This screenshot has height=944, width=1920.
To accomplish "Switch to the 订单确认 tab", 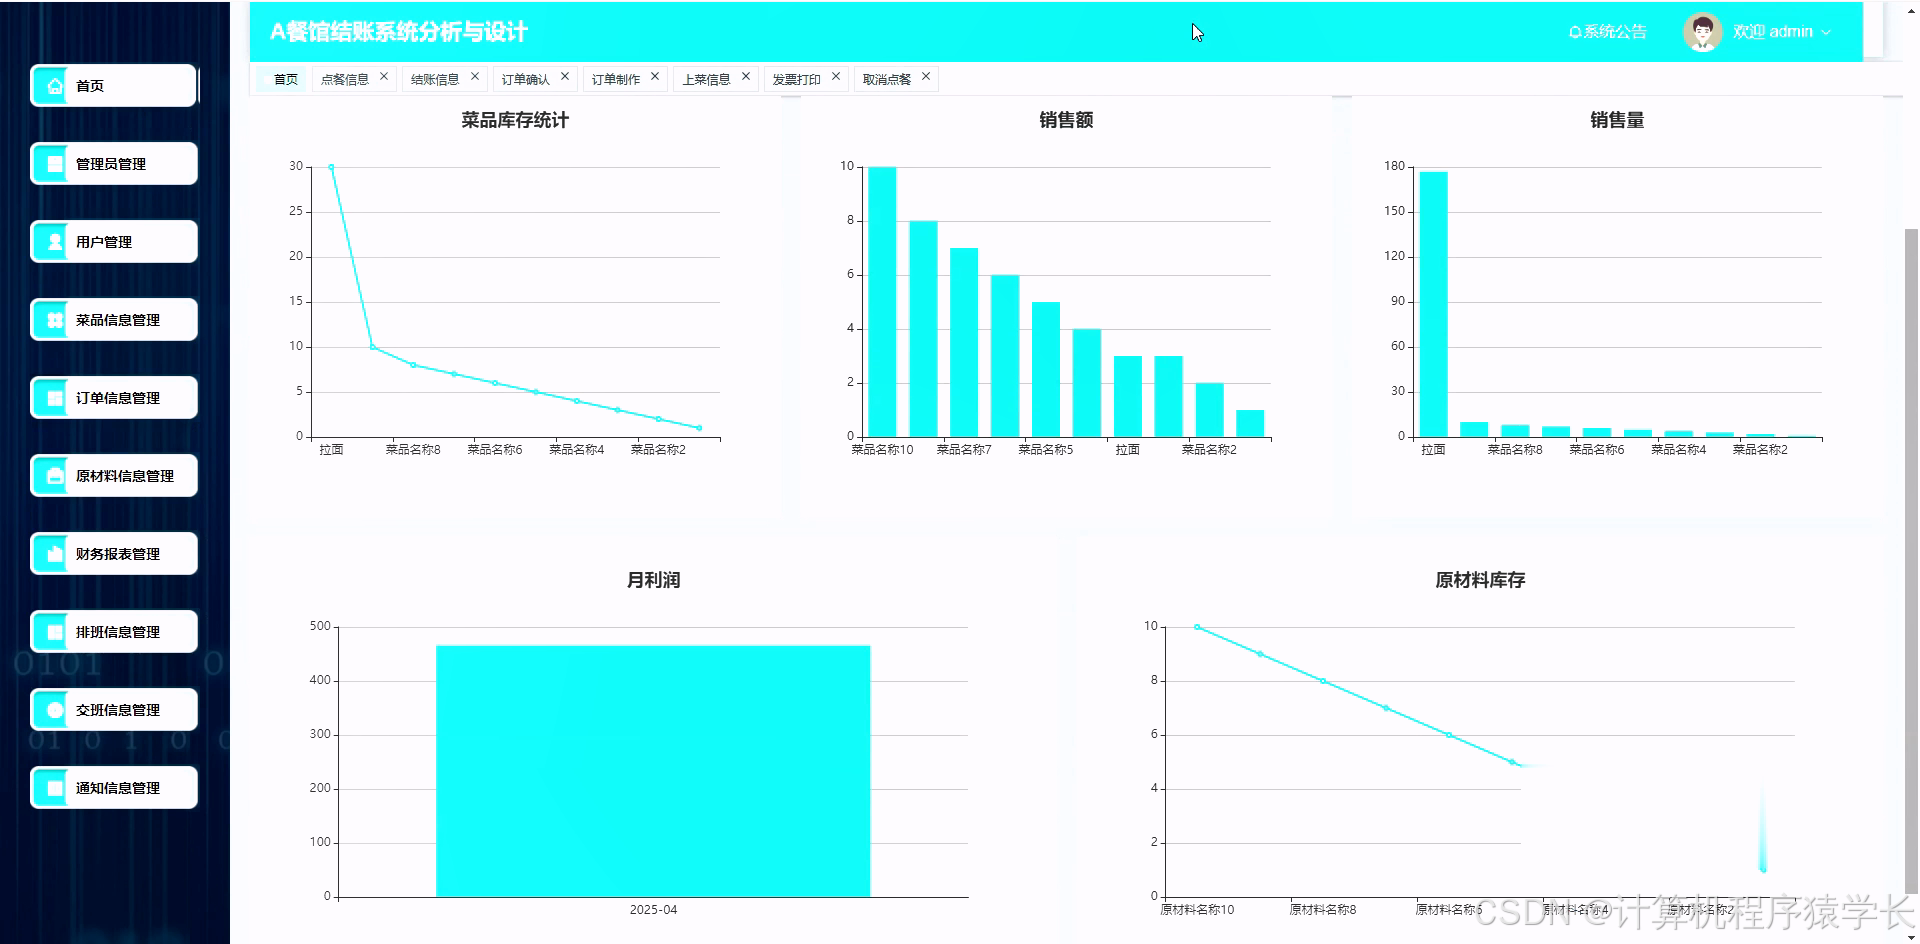I will coord(525,79).
